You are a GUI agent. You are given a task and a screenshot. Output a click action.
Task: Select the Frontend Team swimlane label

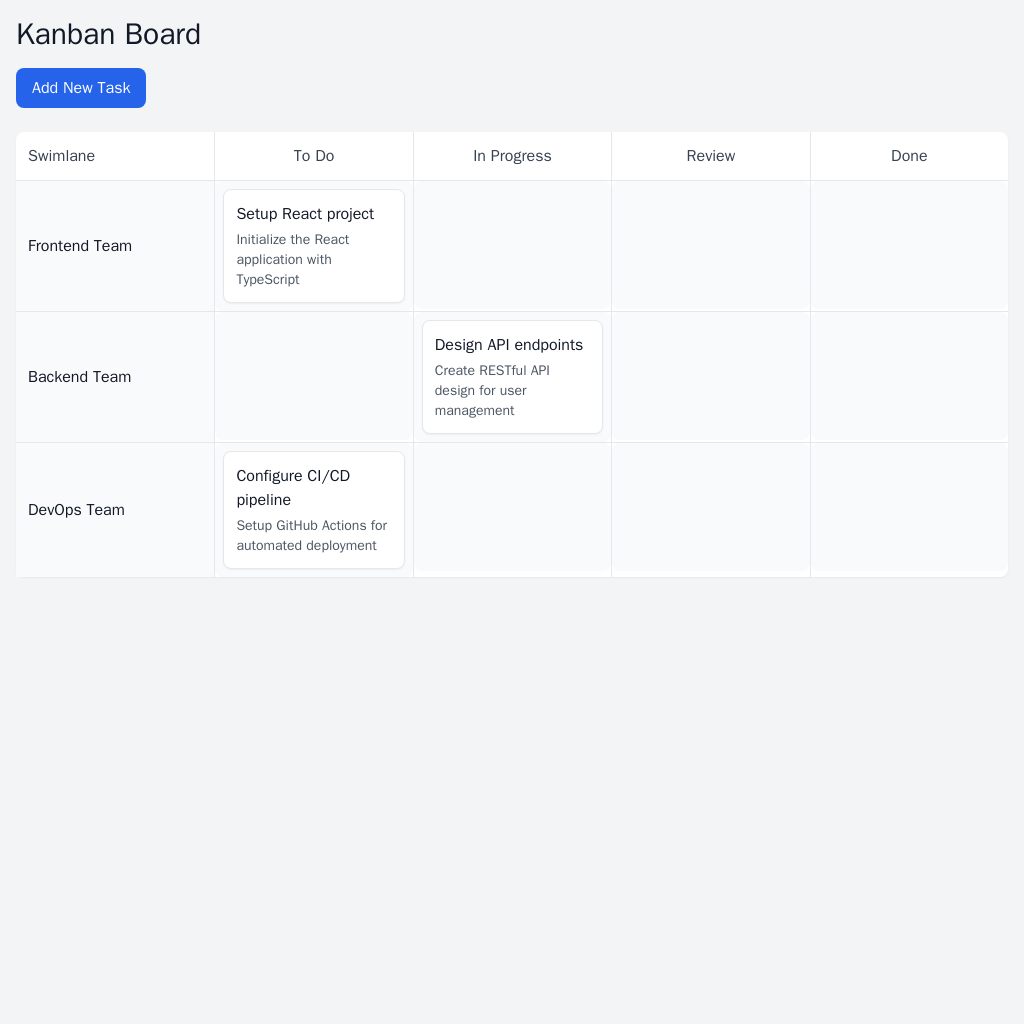pyautogui.click(x=80, y=246)
